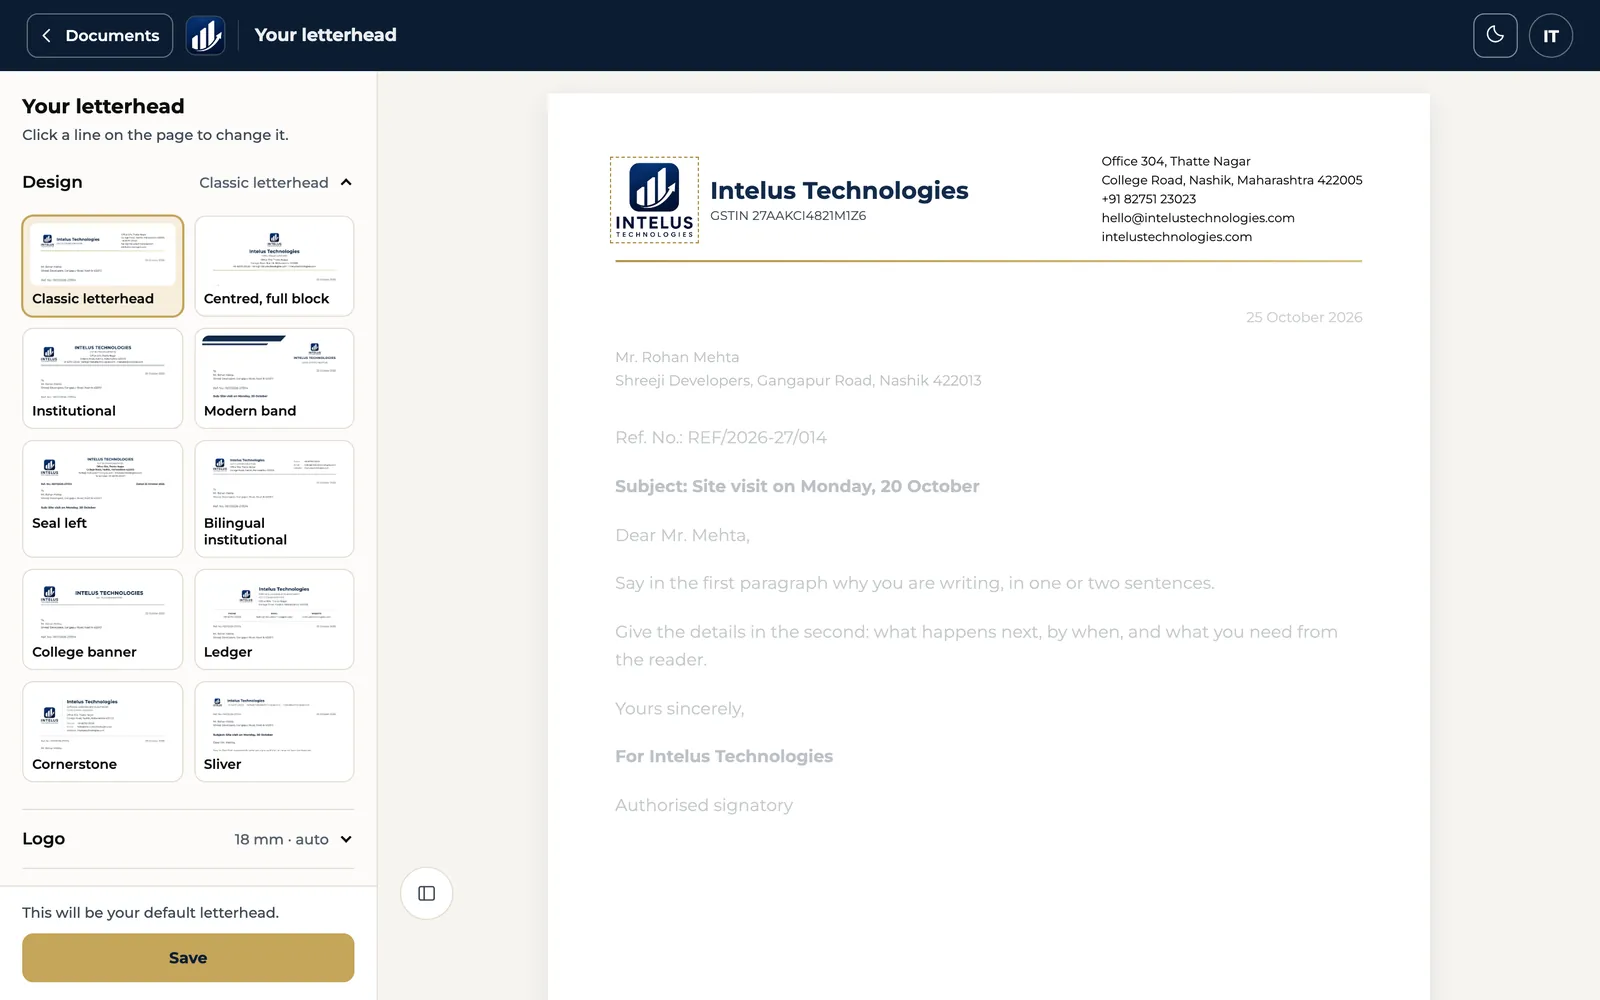Choose the Centred, full block design
Image resolution: width=1600 pixels, height=1000 pixels.
(274, 266)
